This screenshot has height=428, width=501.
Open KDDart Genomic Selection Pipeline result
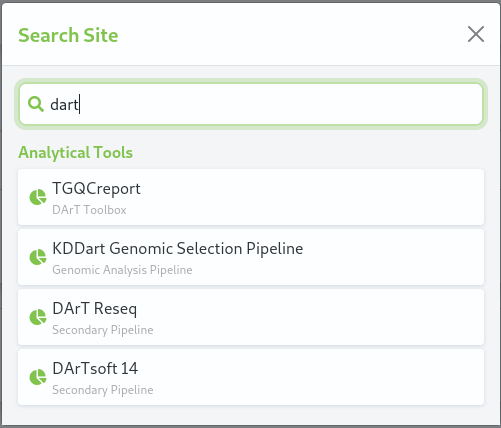tap(251, 257)
